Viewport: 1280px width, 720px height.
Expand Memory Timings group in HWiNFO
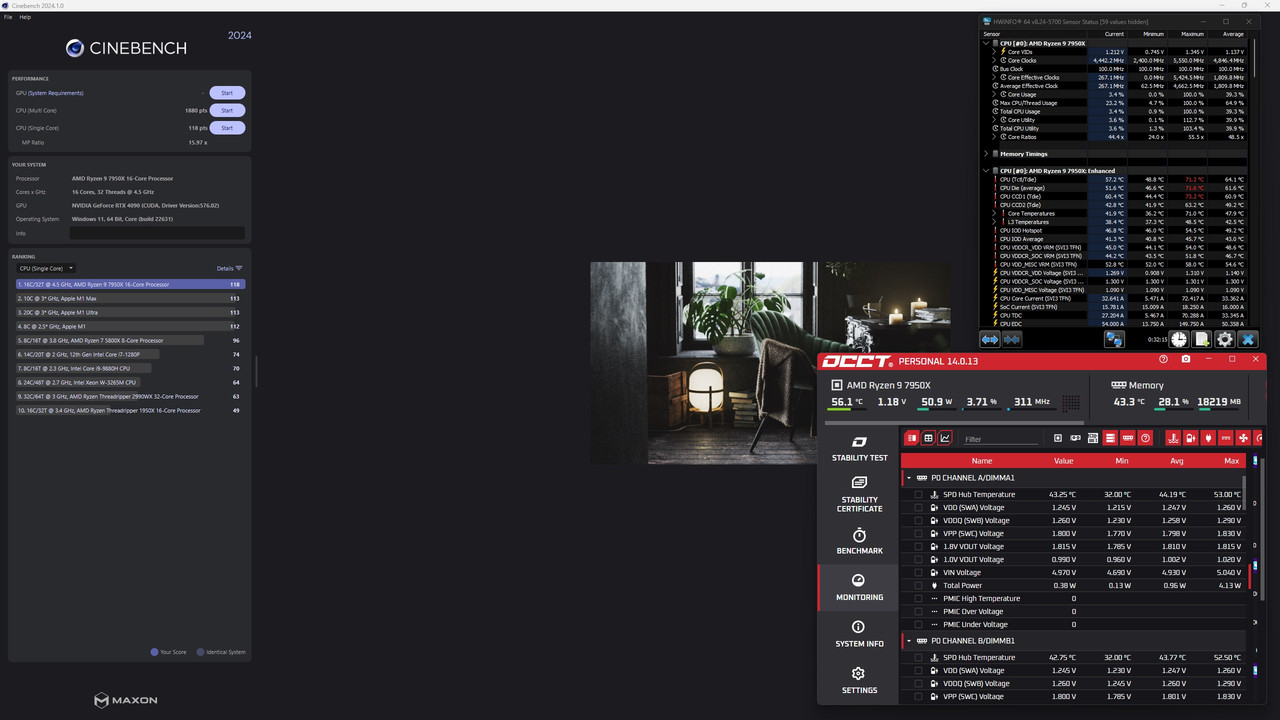pos(986,154)
